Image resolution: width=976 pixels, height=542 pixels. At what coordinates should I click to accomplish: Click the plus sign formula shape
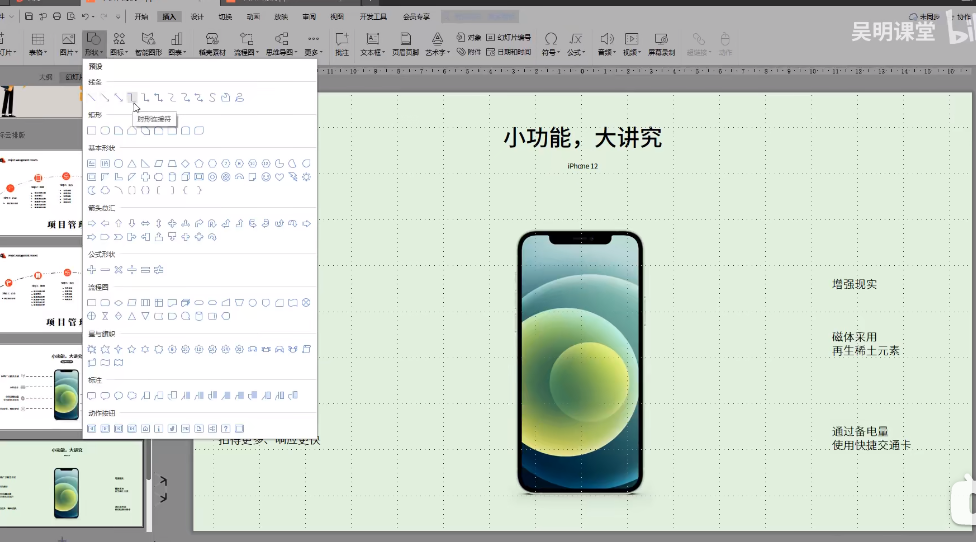click(x=92, y=270)
